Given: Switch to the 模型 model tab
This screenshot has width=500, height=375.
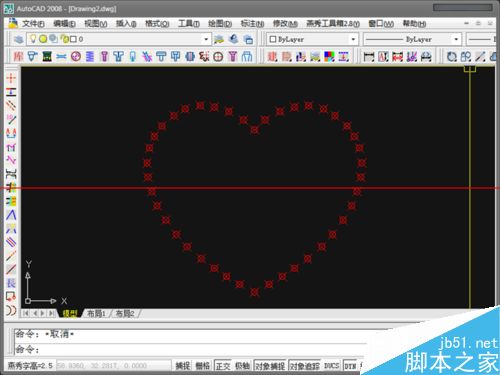Looking at the screenshot, I should pos(70,313).
